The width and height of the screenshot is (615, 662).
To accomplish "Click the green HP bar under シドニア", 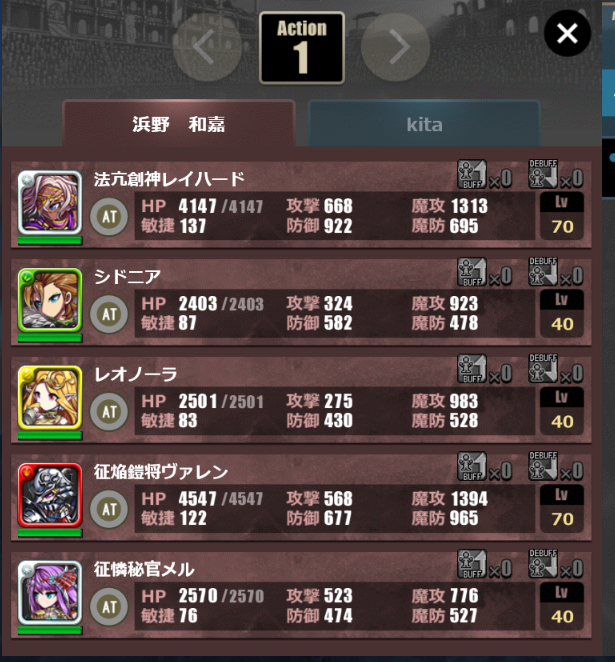I will (x=50, y=338).
